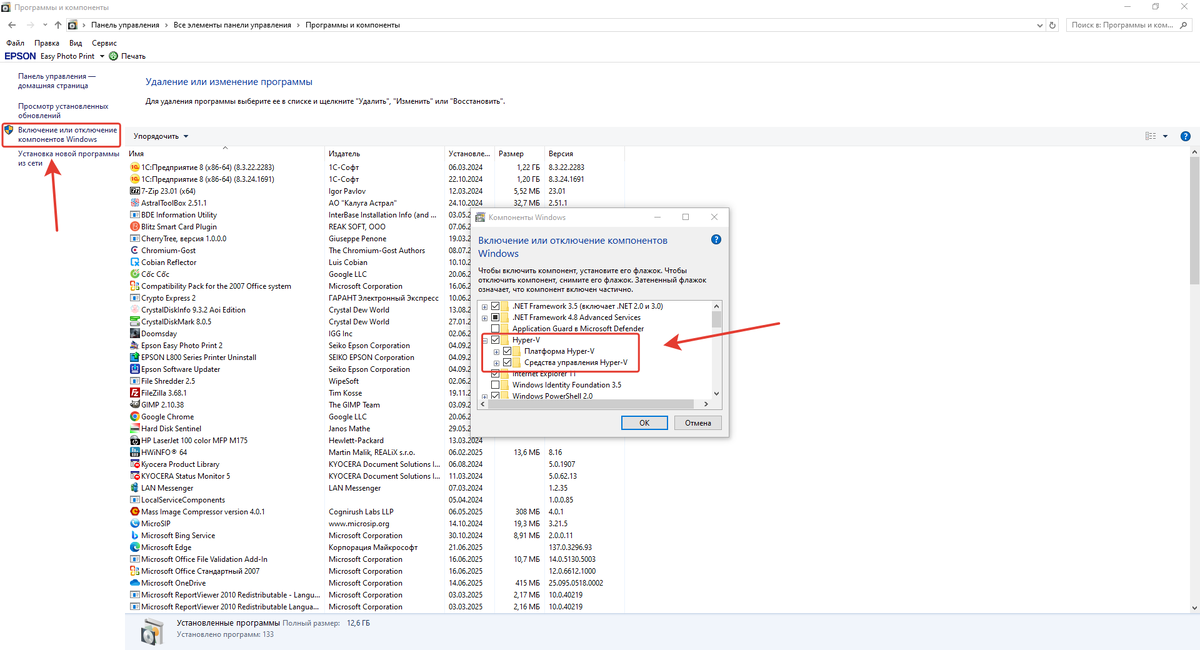Open the Файл menu
The image size is (1200, 650).
click(x=17, y=42)
